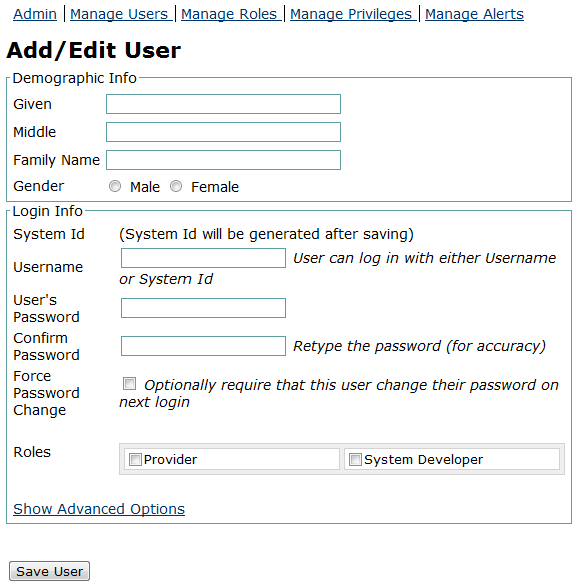Focus the Middle name input
Image resolution: width=574 pixels, height=585 pixels.
click(x=223, y=132)
